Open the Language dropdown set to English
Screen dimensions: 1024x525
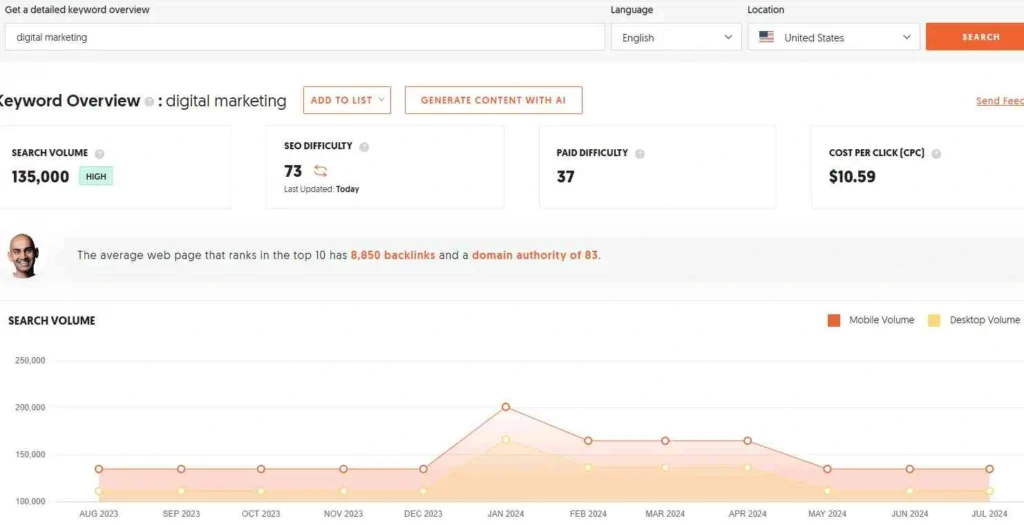[676, 37]
